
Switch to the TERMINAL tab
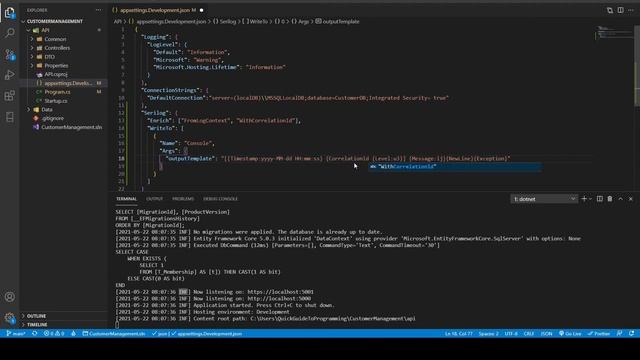tap(126, 199)
